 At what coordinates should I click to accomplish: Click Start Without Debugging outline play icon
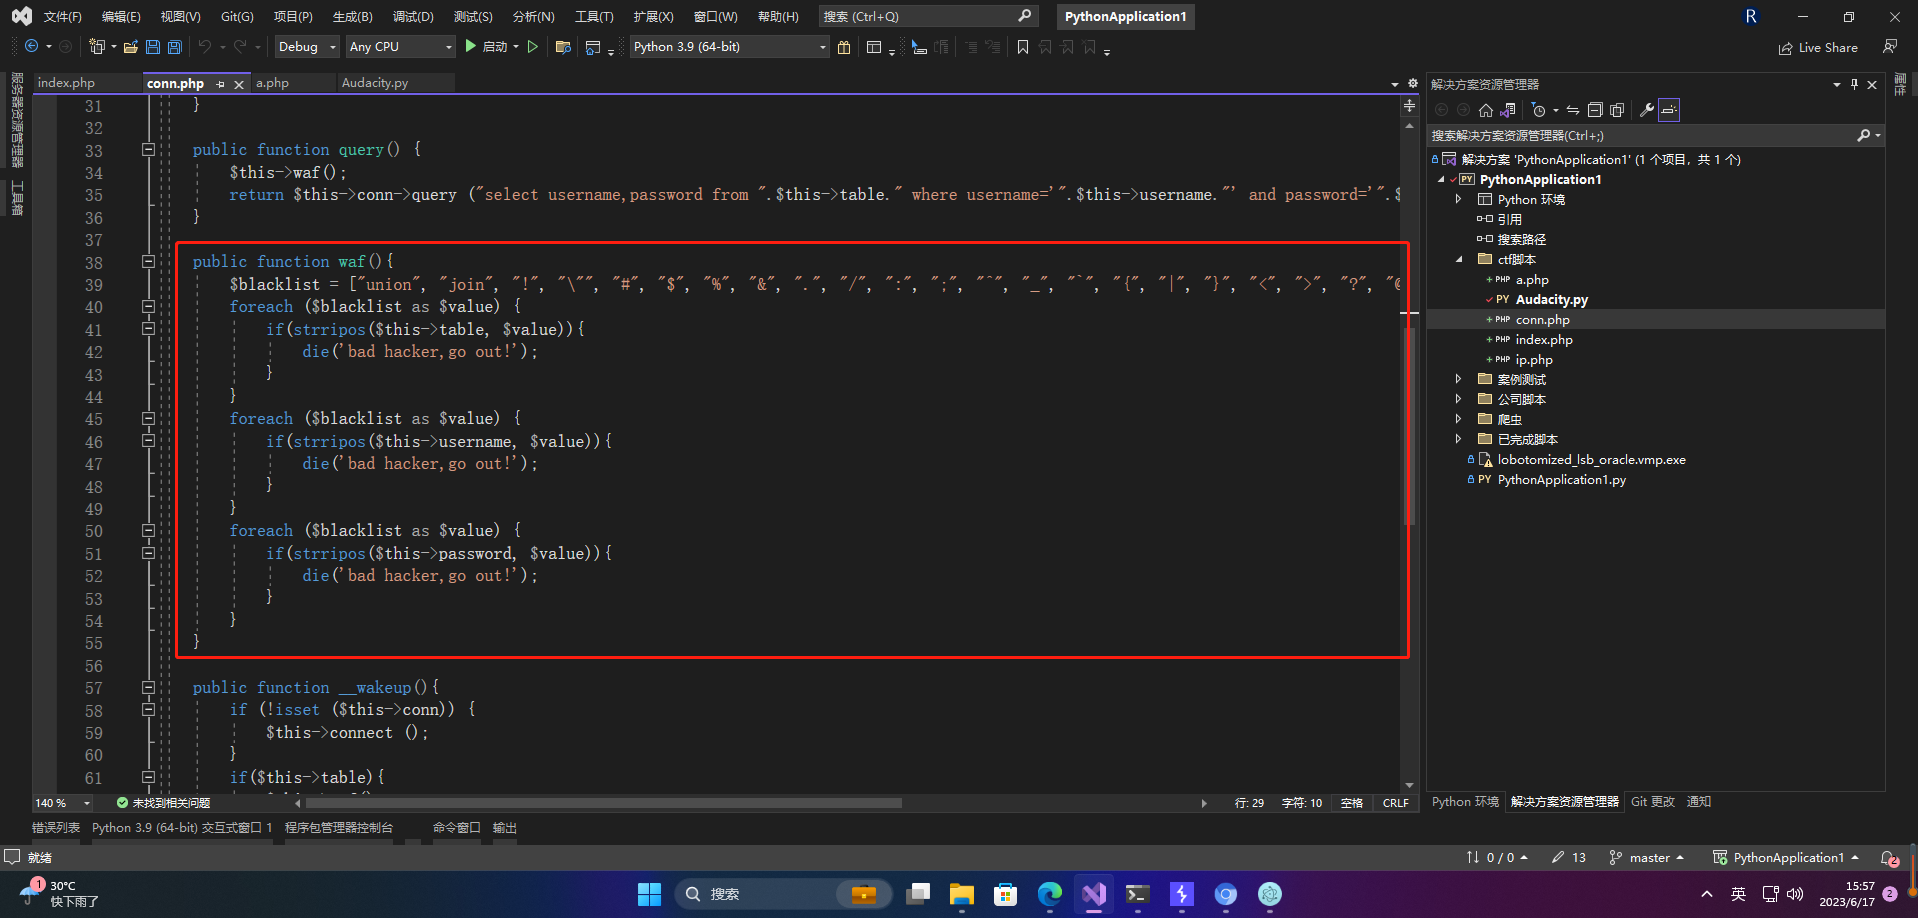pyautogui.click(x=533, y=46)
